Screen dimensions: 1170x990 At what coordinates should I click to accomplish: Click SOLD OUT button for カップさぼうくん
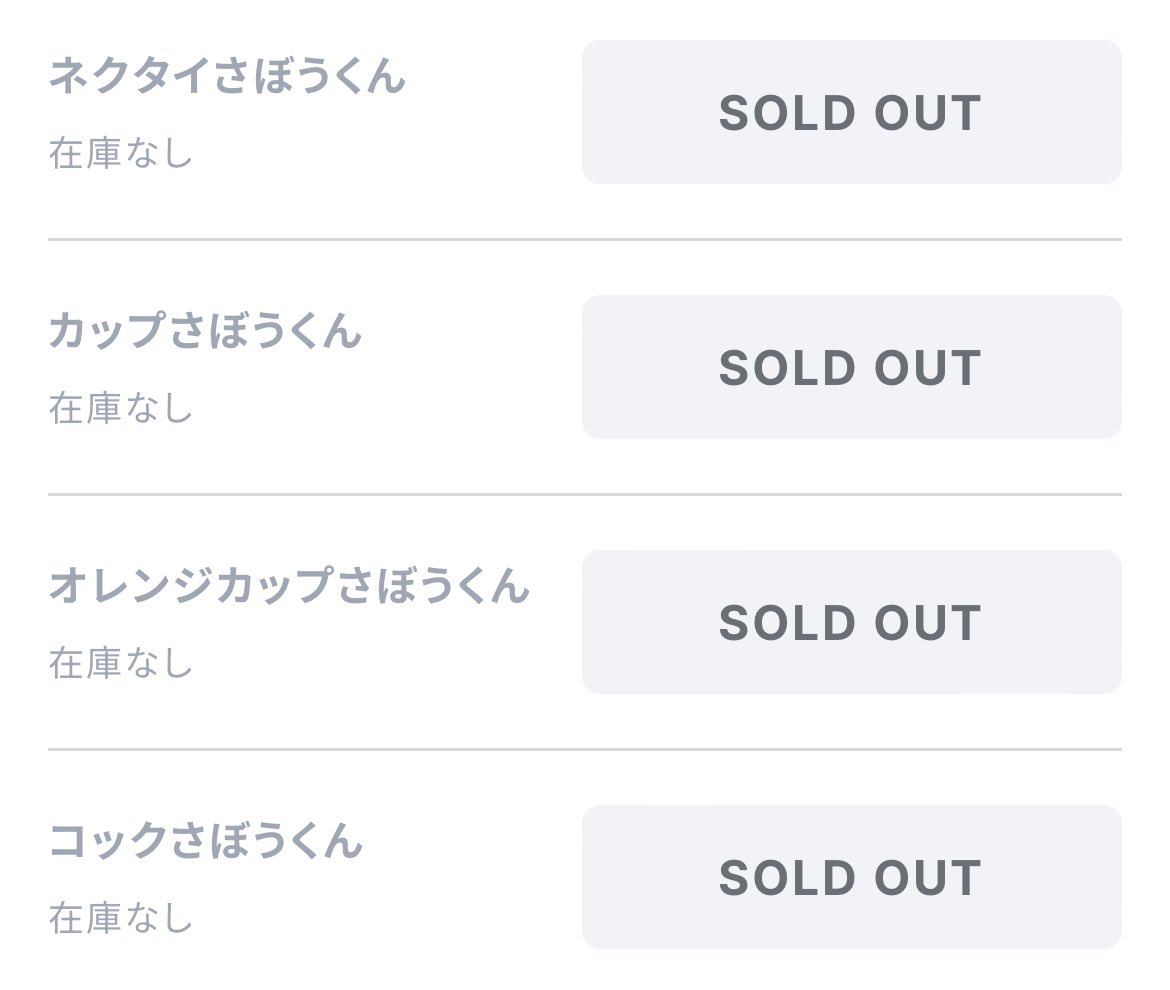tap(851, 367)
